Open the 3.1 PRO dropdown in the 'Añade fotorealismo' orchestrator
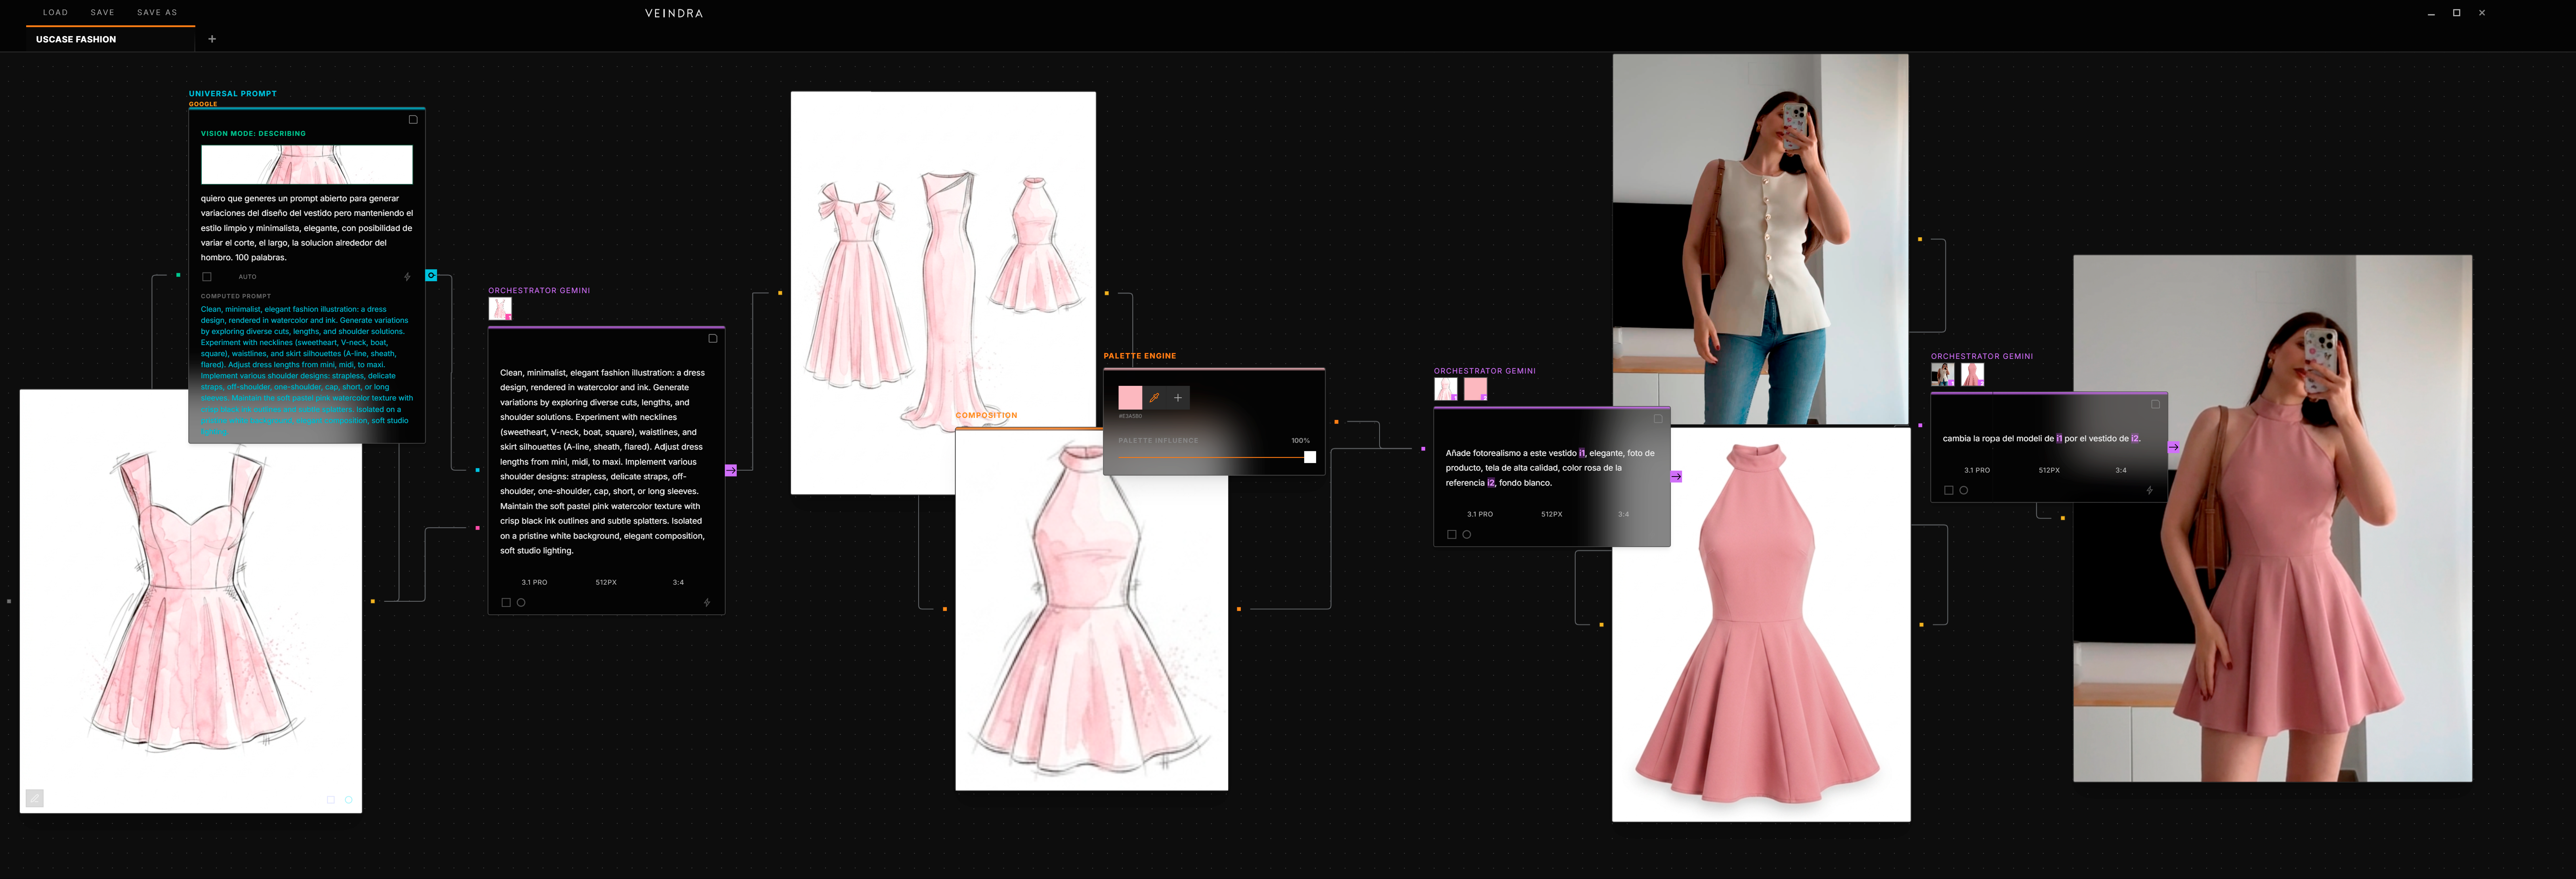Screen dimensions: 2576x879 [x=1480, y=514]
